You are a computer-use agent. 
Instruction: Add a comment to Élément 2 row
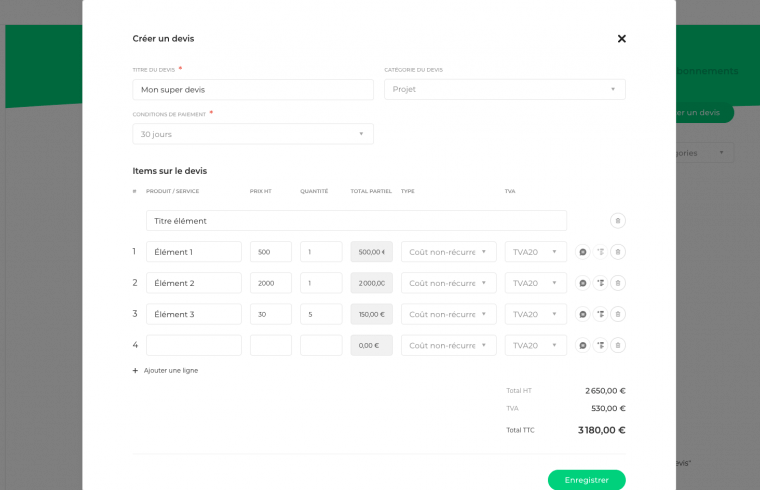(583, 283)
